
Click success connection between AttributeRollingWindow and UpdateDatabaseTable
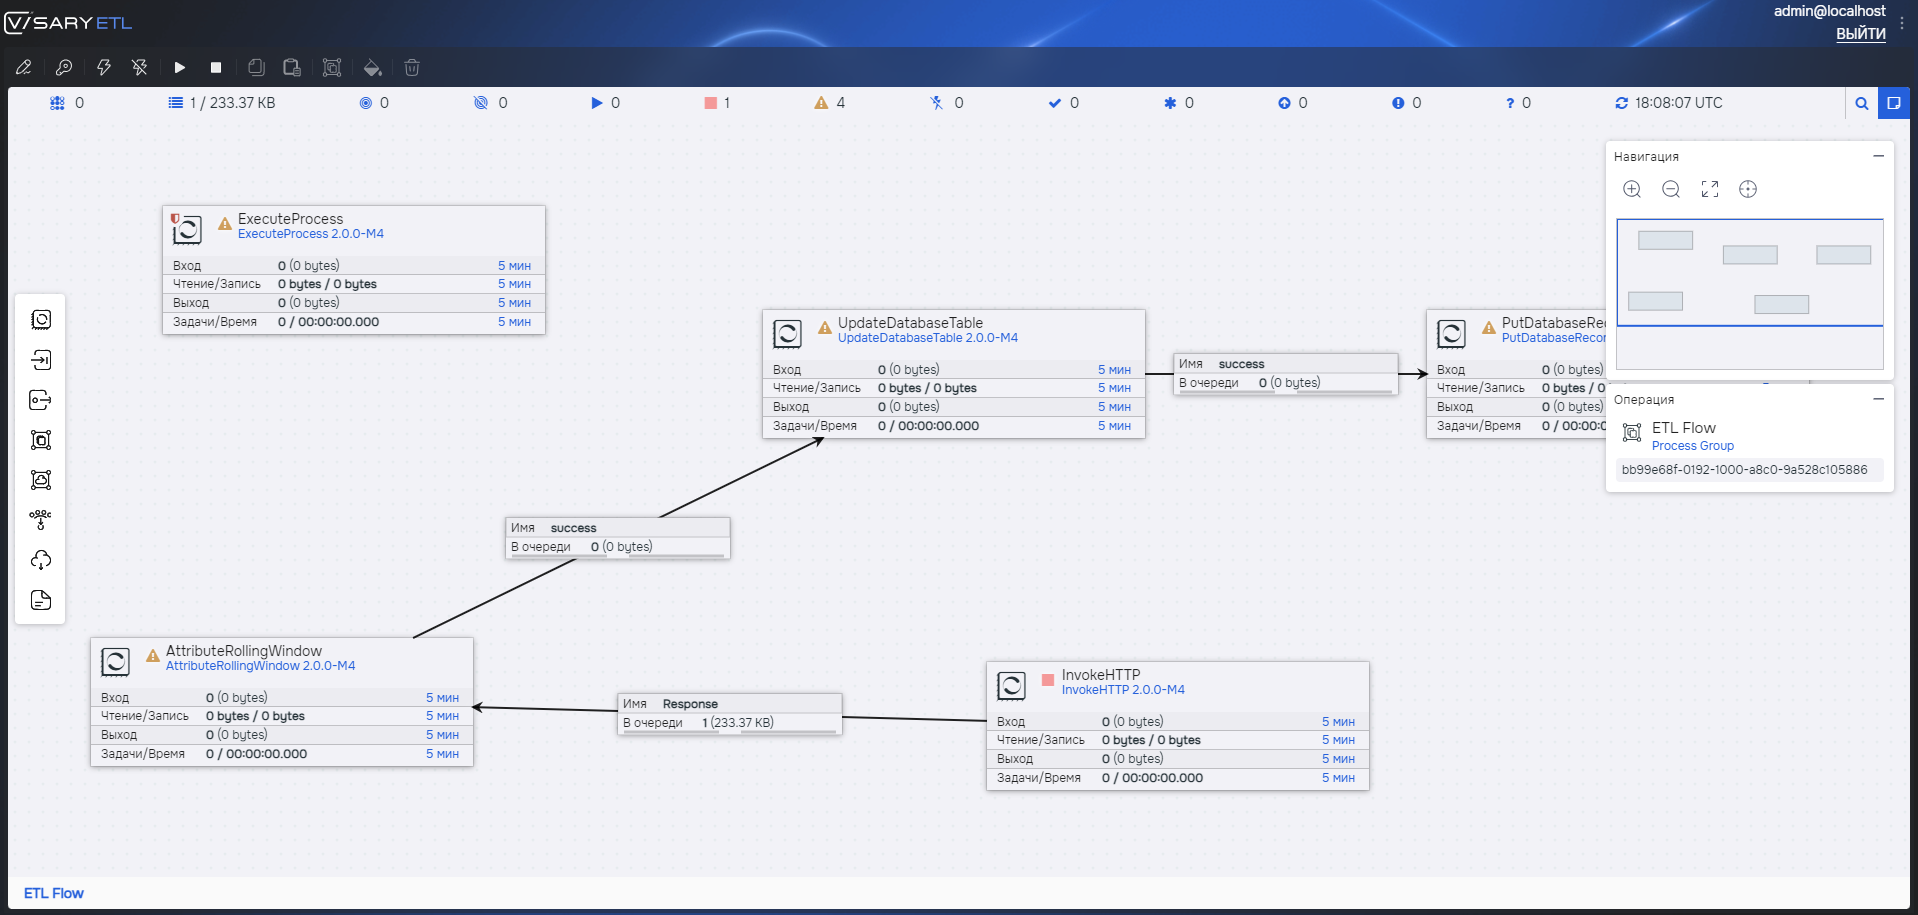[x=618, y=538]
